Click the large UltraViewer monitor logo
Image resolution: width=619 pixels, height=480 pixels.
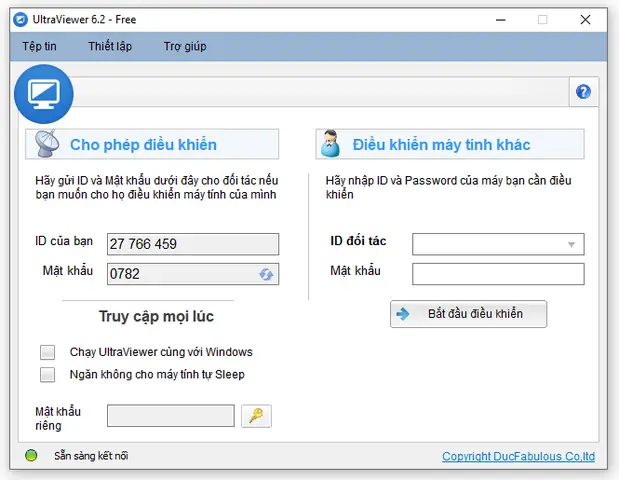(x=44, y=94)
